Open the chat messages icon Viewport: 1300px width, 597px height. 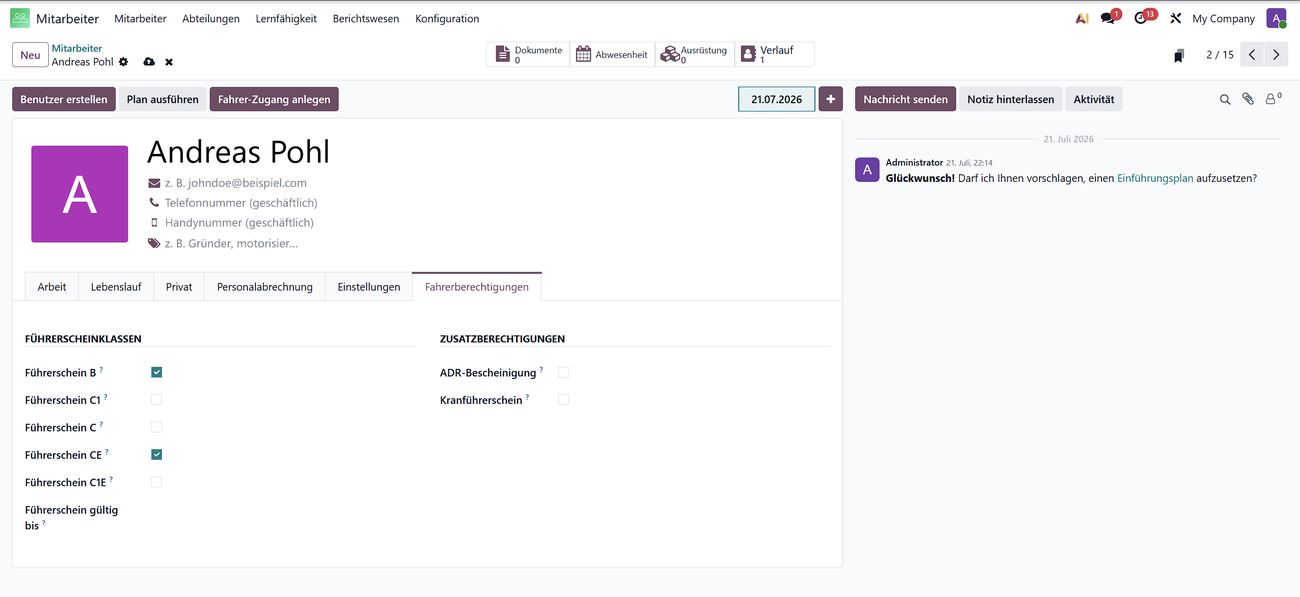coord(1108,18)
